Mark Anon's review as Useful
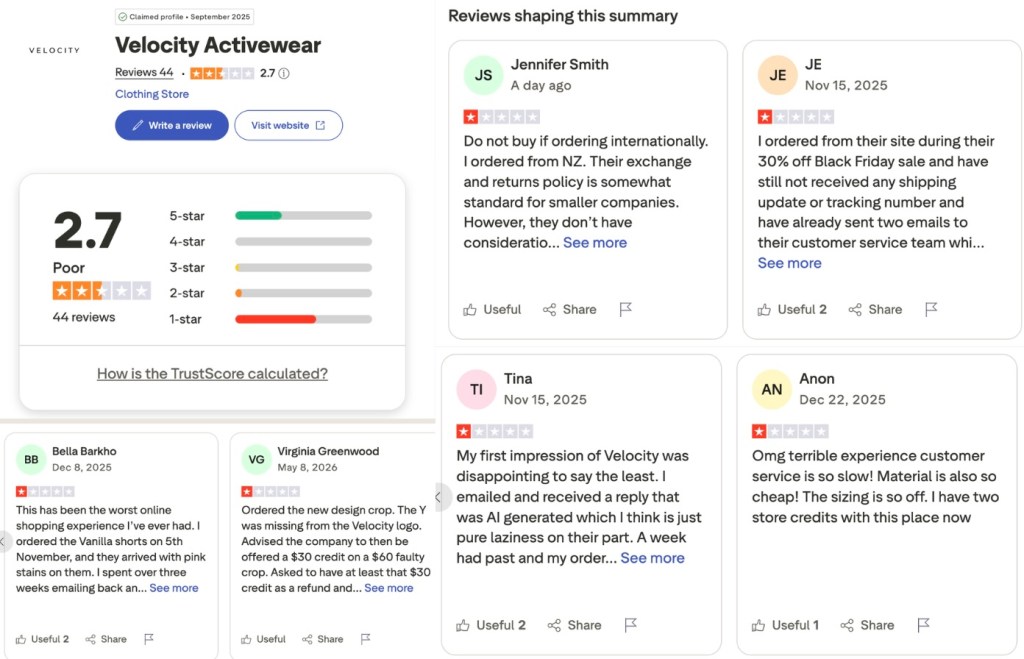 [x=785, y=625]
